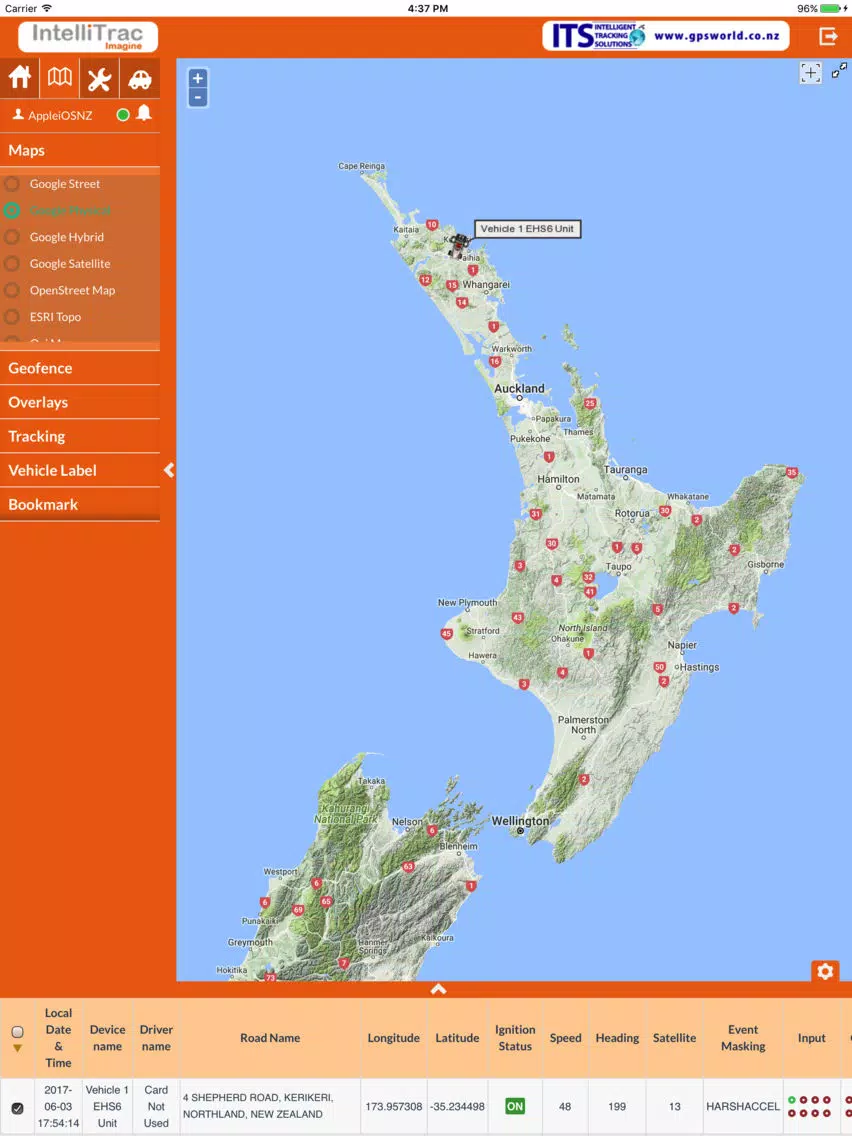Click the Input status dots cell
This screenshot has width=852, height=1136.
[x=809, y=1106]
